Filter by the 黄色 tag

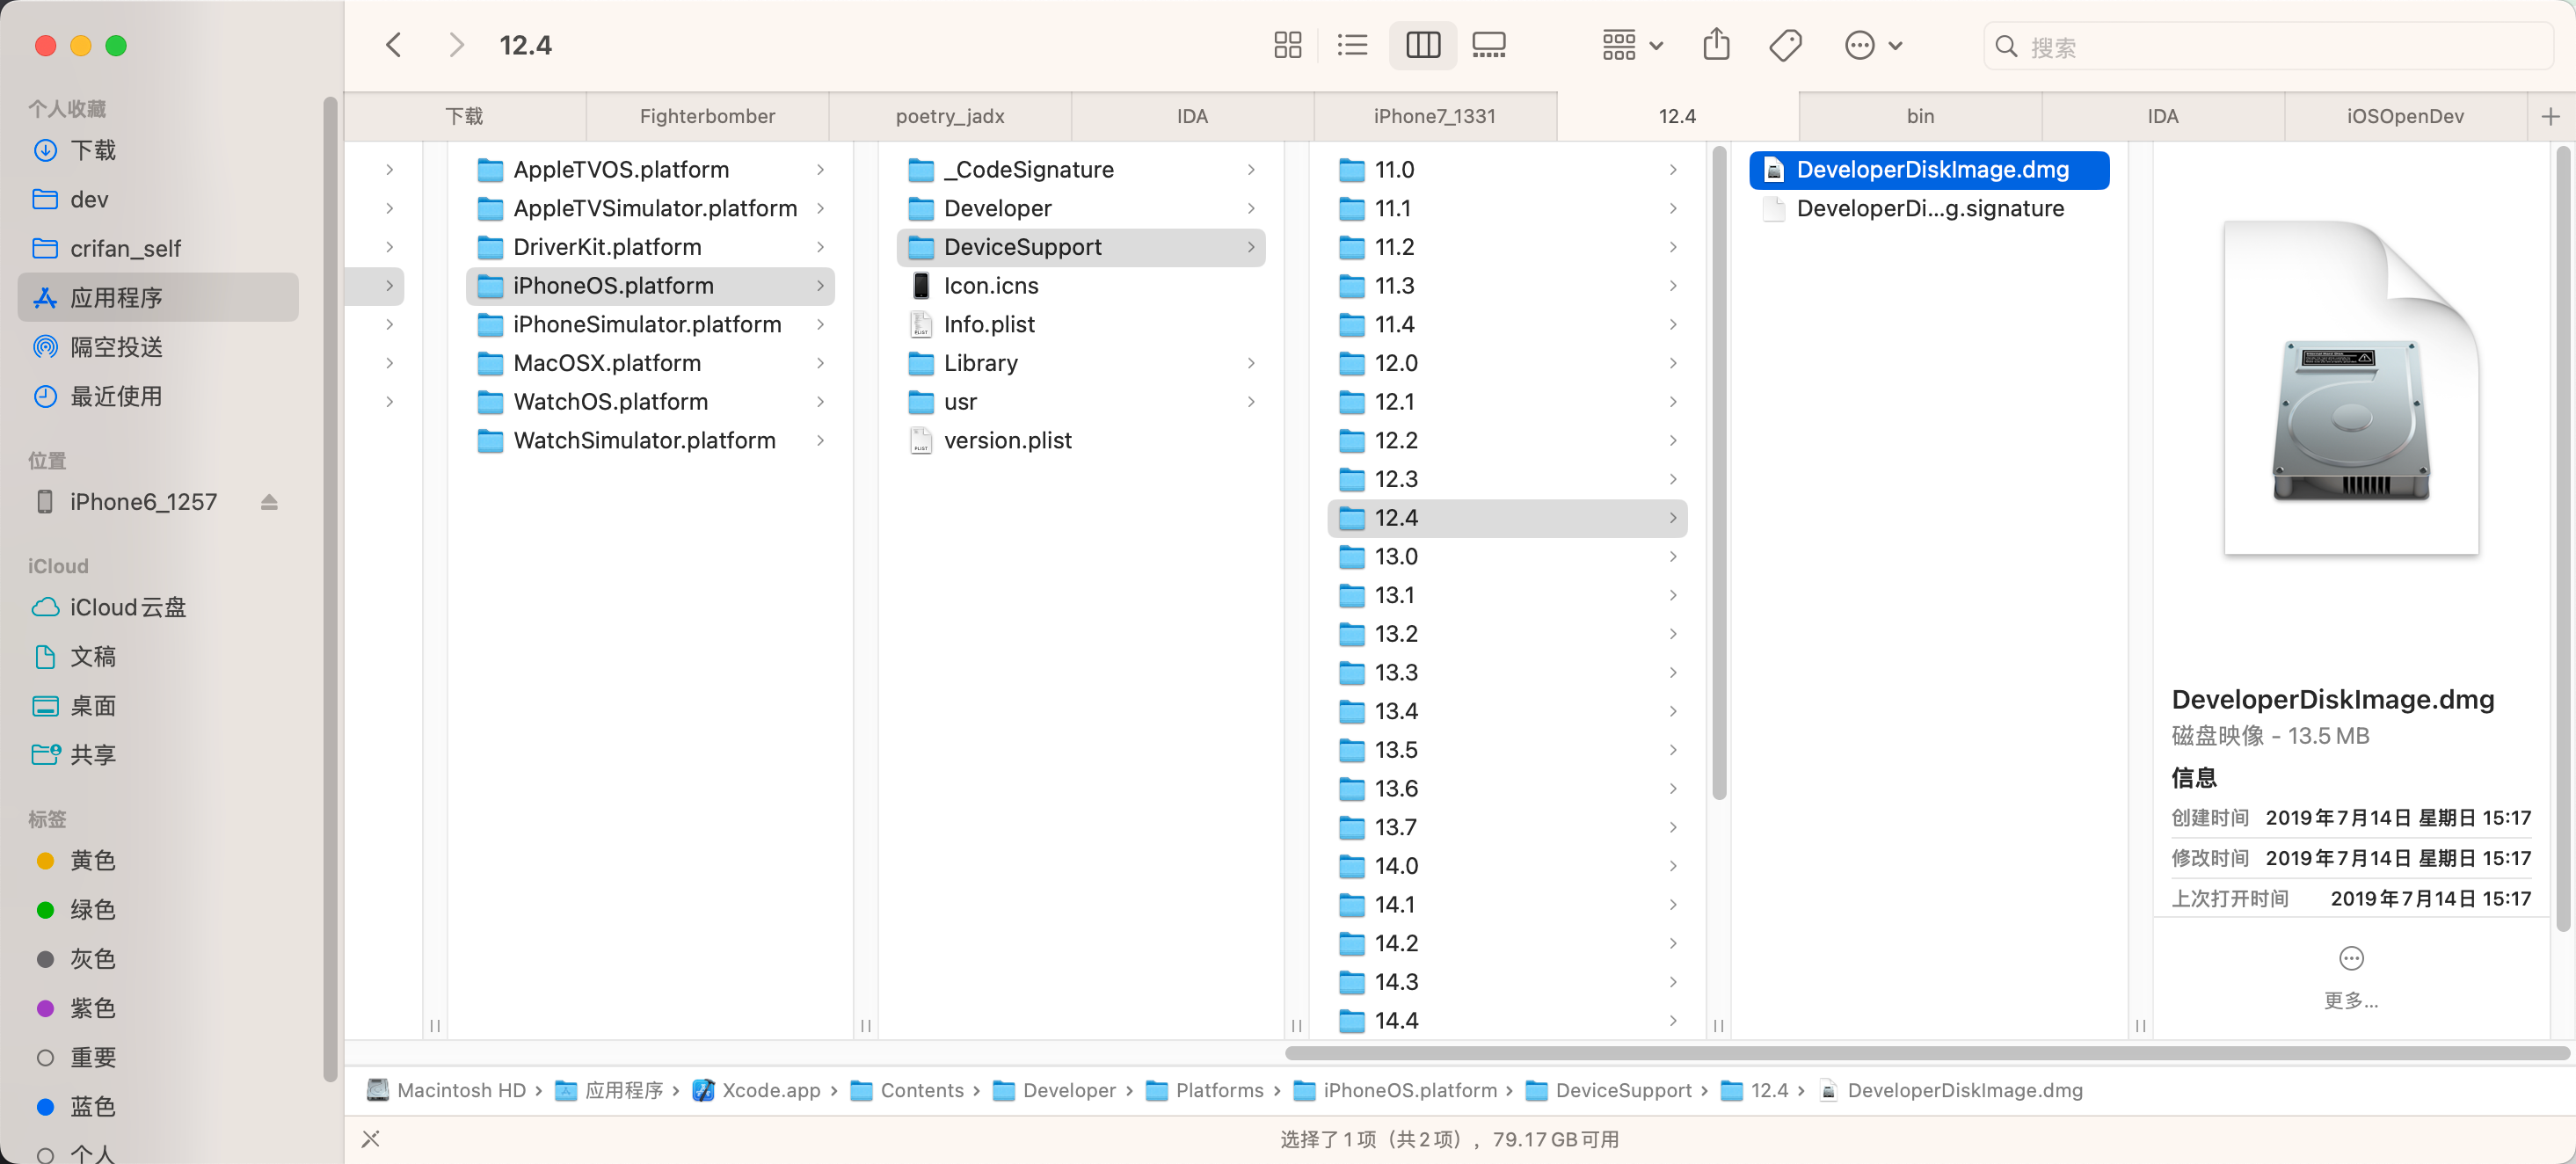pos(158,860)
